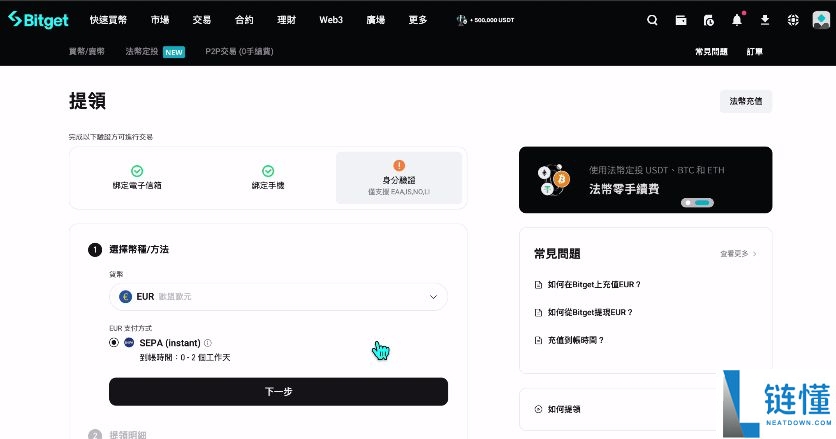This screenshot has width=836, height=439.
Task: Click the SEPA instant info icon
Action: coord(208,342)
